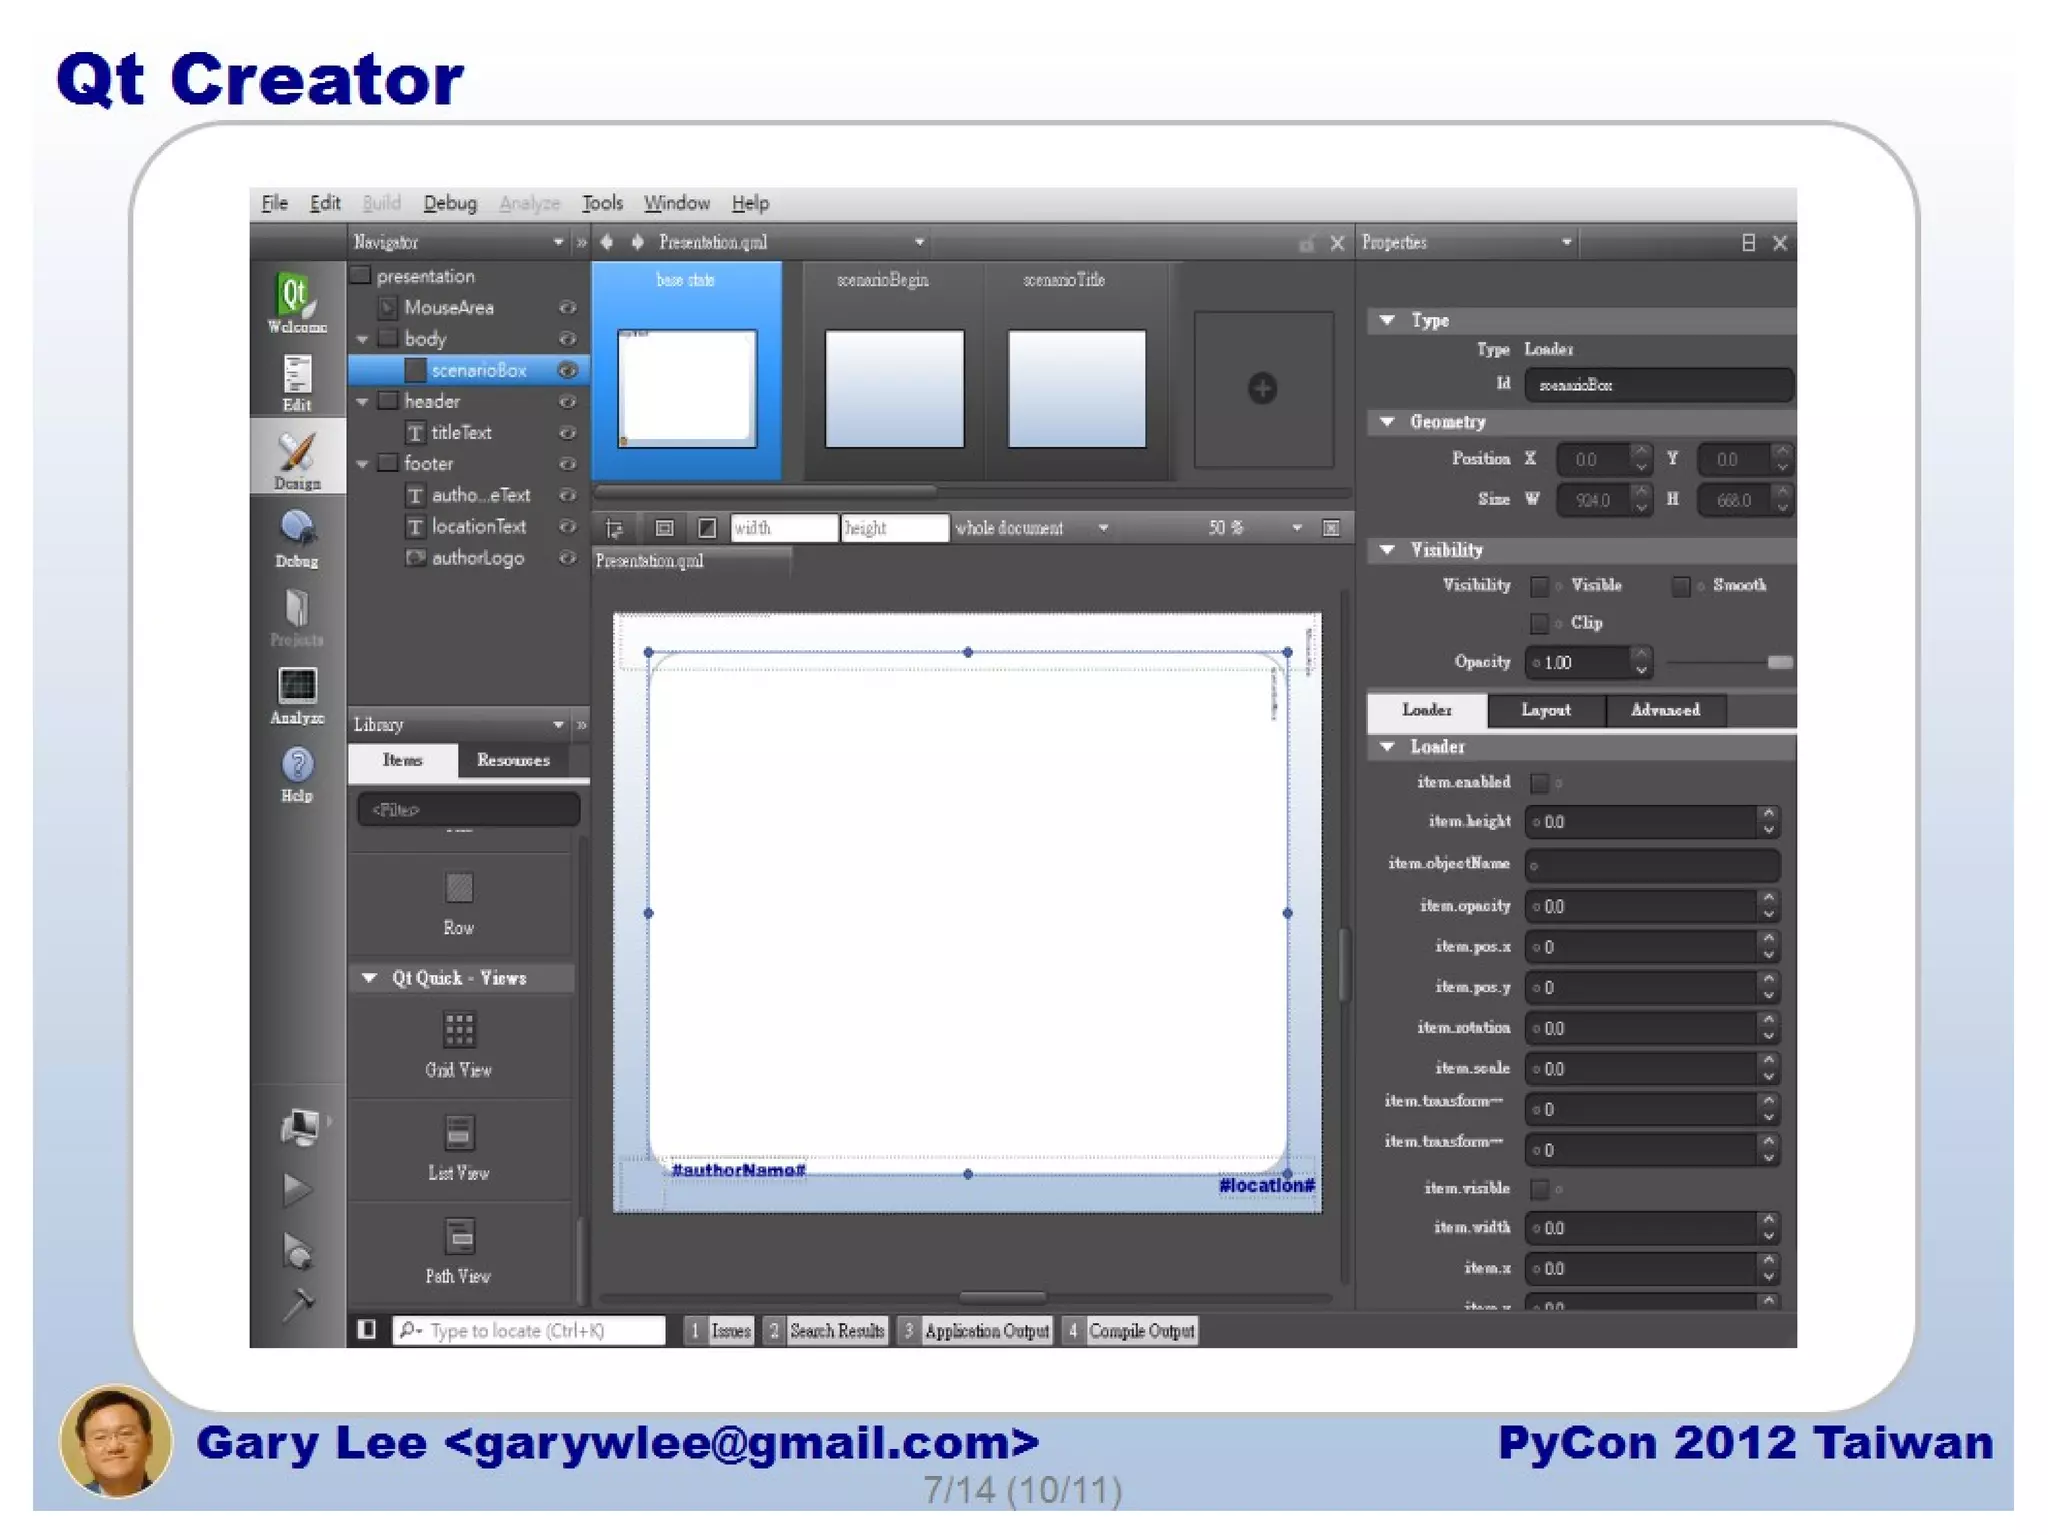Open the Compile Output pane
Image resolution: width=2048 pixels, height=1535 pixels.
[1140, 1330]
